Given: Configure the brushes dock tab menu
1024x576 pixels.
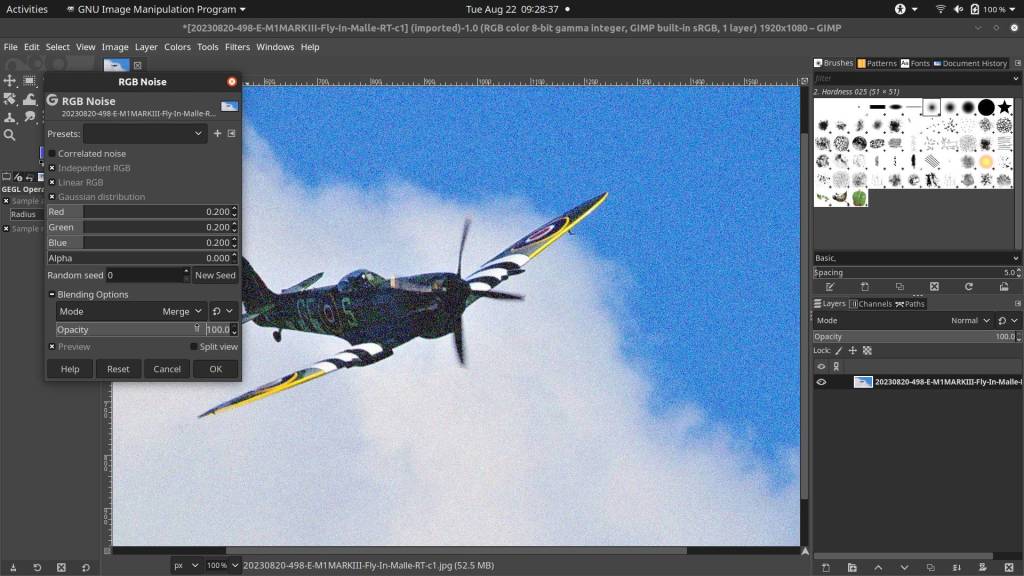Looking at the screenshot, I should click(x=1017, y=63).
